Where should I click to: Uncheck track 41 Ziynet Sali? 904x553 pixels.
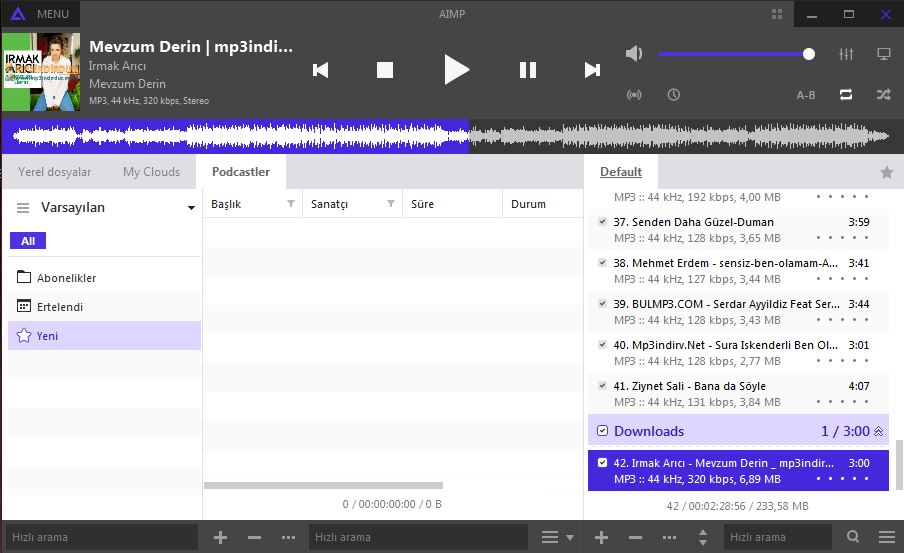[602, 385]
